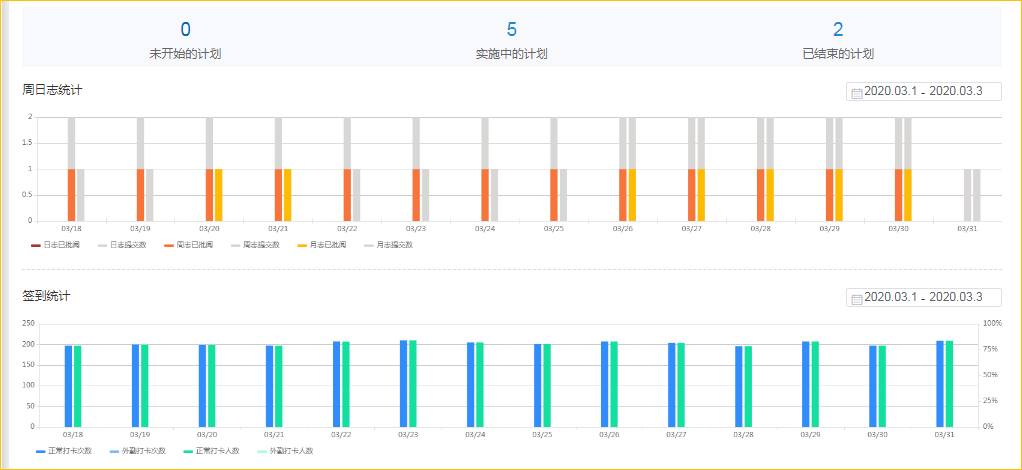Image resolution: width=1022 pixels, height=470 pixels.
Task: Hide 日志提交数 legend series
Action: coord(121,244)
